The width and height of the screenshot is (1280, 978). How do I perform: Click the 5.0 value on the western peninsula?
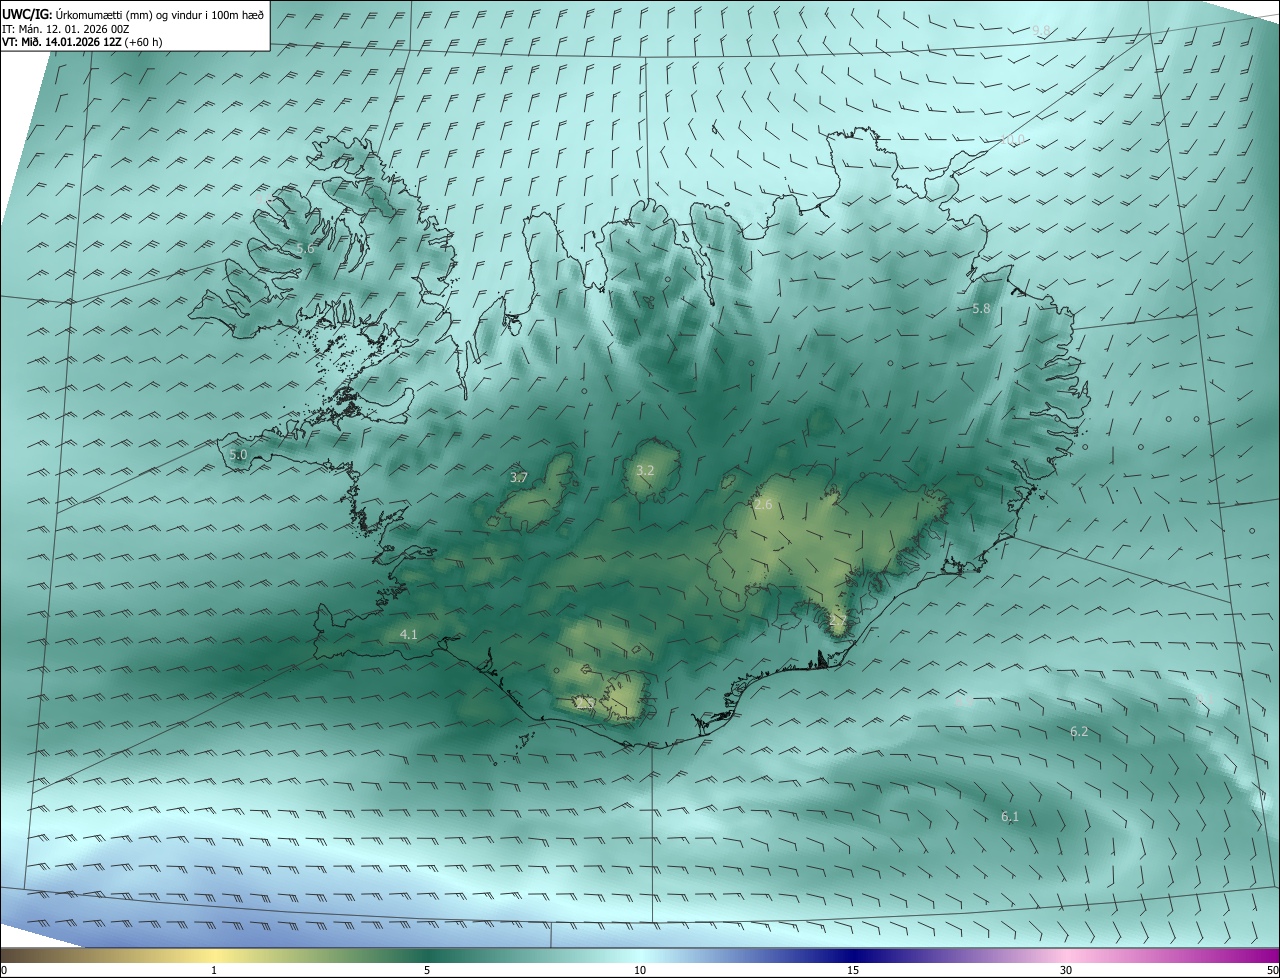point(238,454)
